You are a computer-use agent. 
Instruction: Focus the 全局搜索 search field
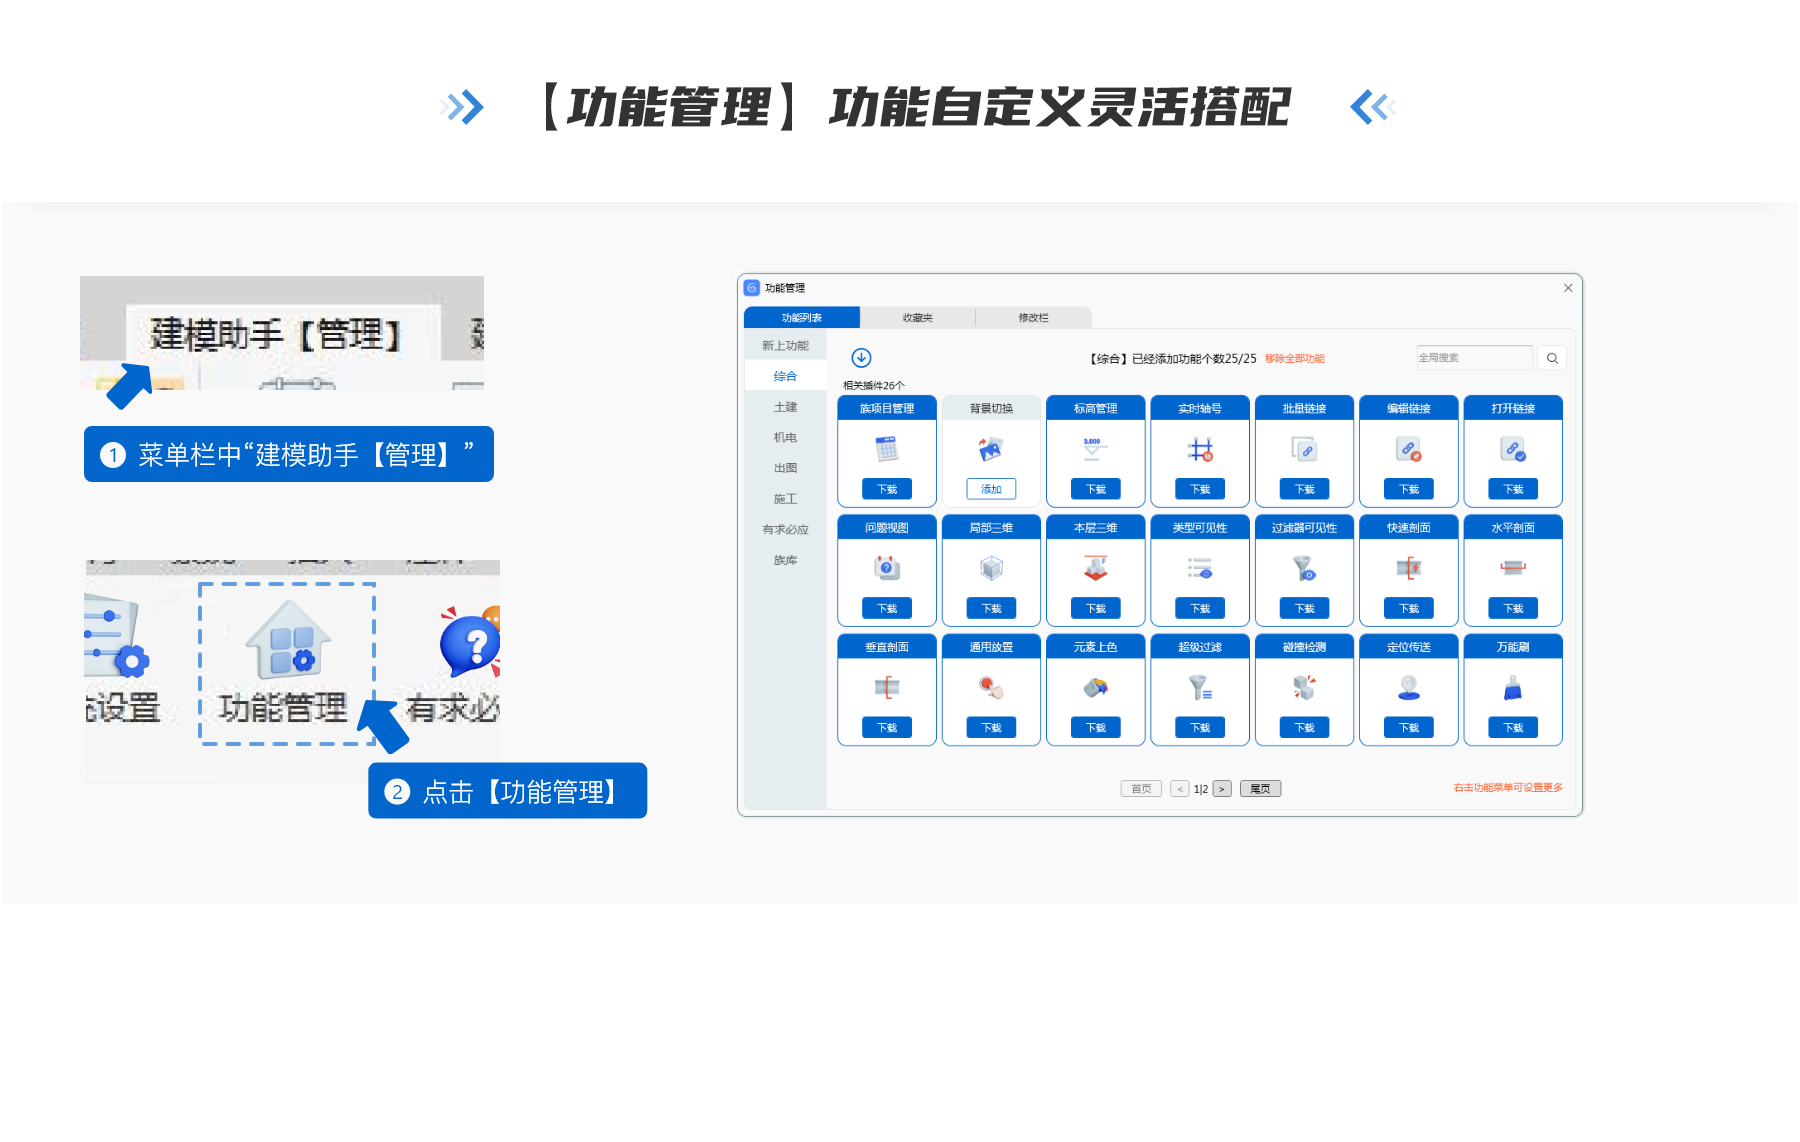click(1473, 358)
